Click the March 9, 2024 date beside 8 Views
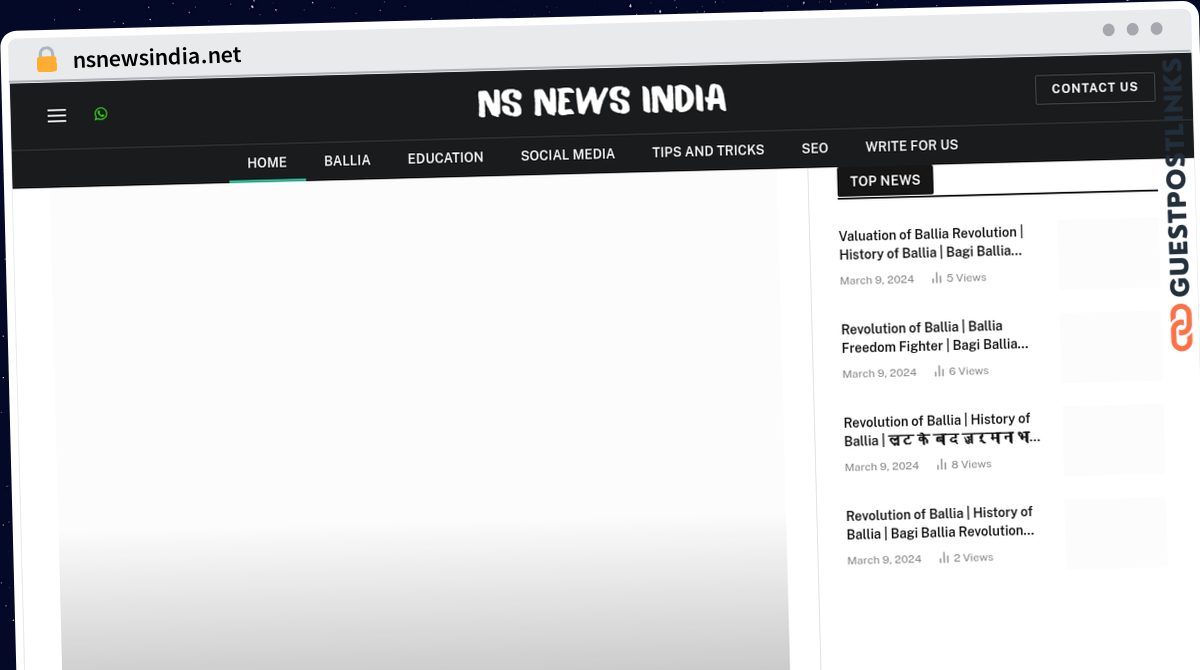The width and height of the screenshot is (1200, 670). tap(882, 467)
